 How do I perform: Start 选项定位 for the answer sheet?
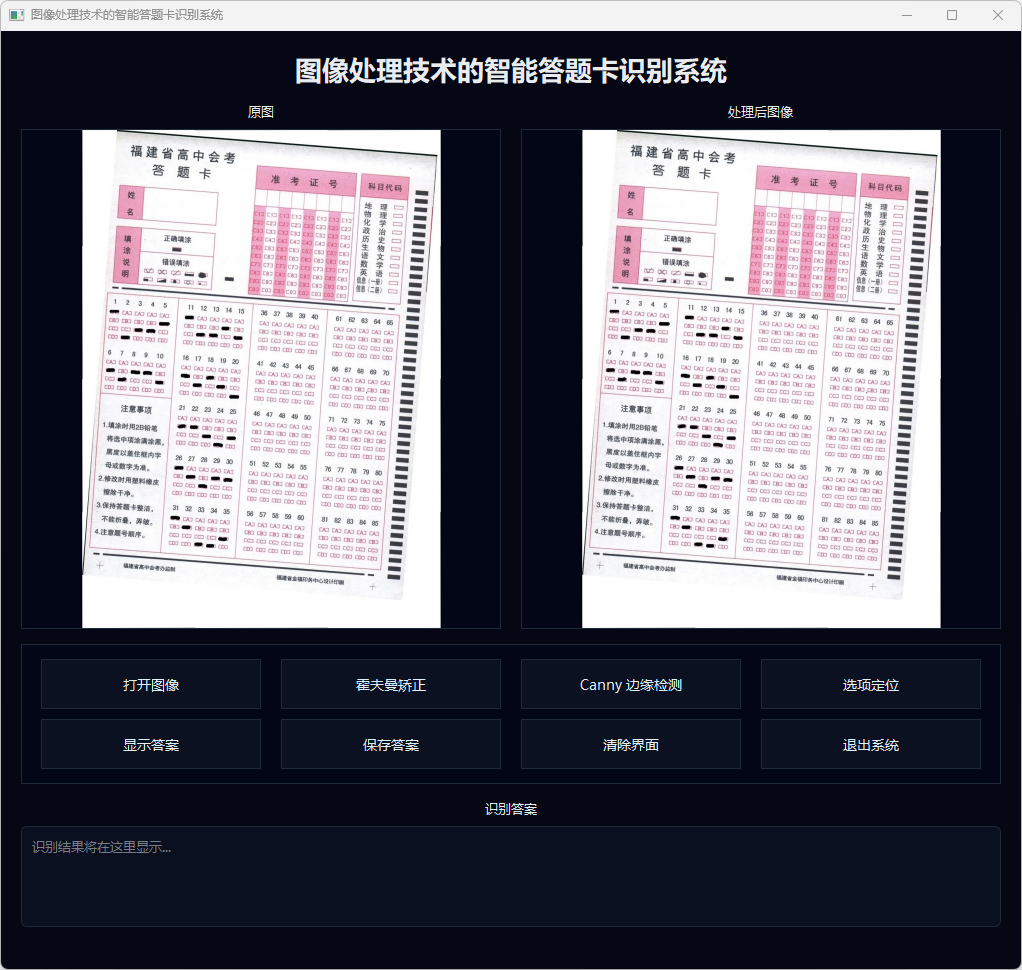point(870,685)
